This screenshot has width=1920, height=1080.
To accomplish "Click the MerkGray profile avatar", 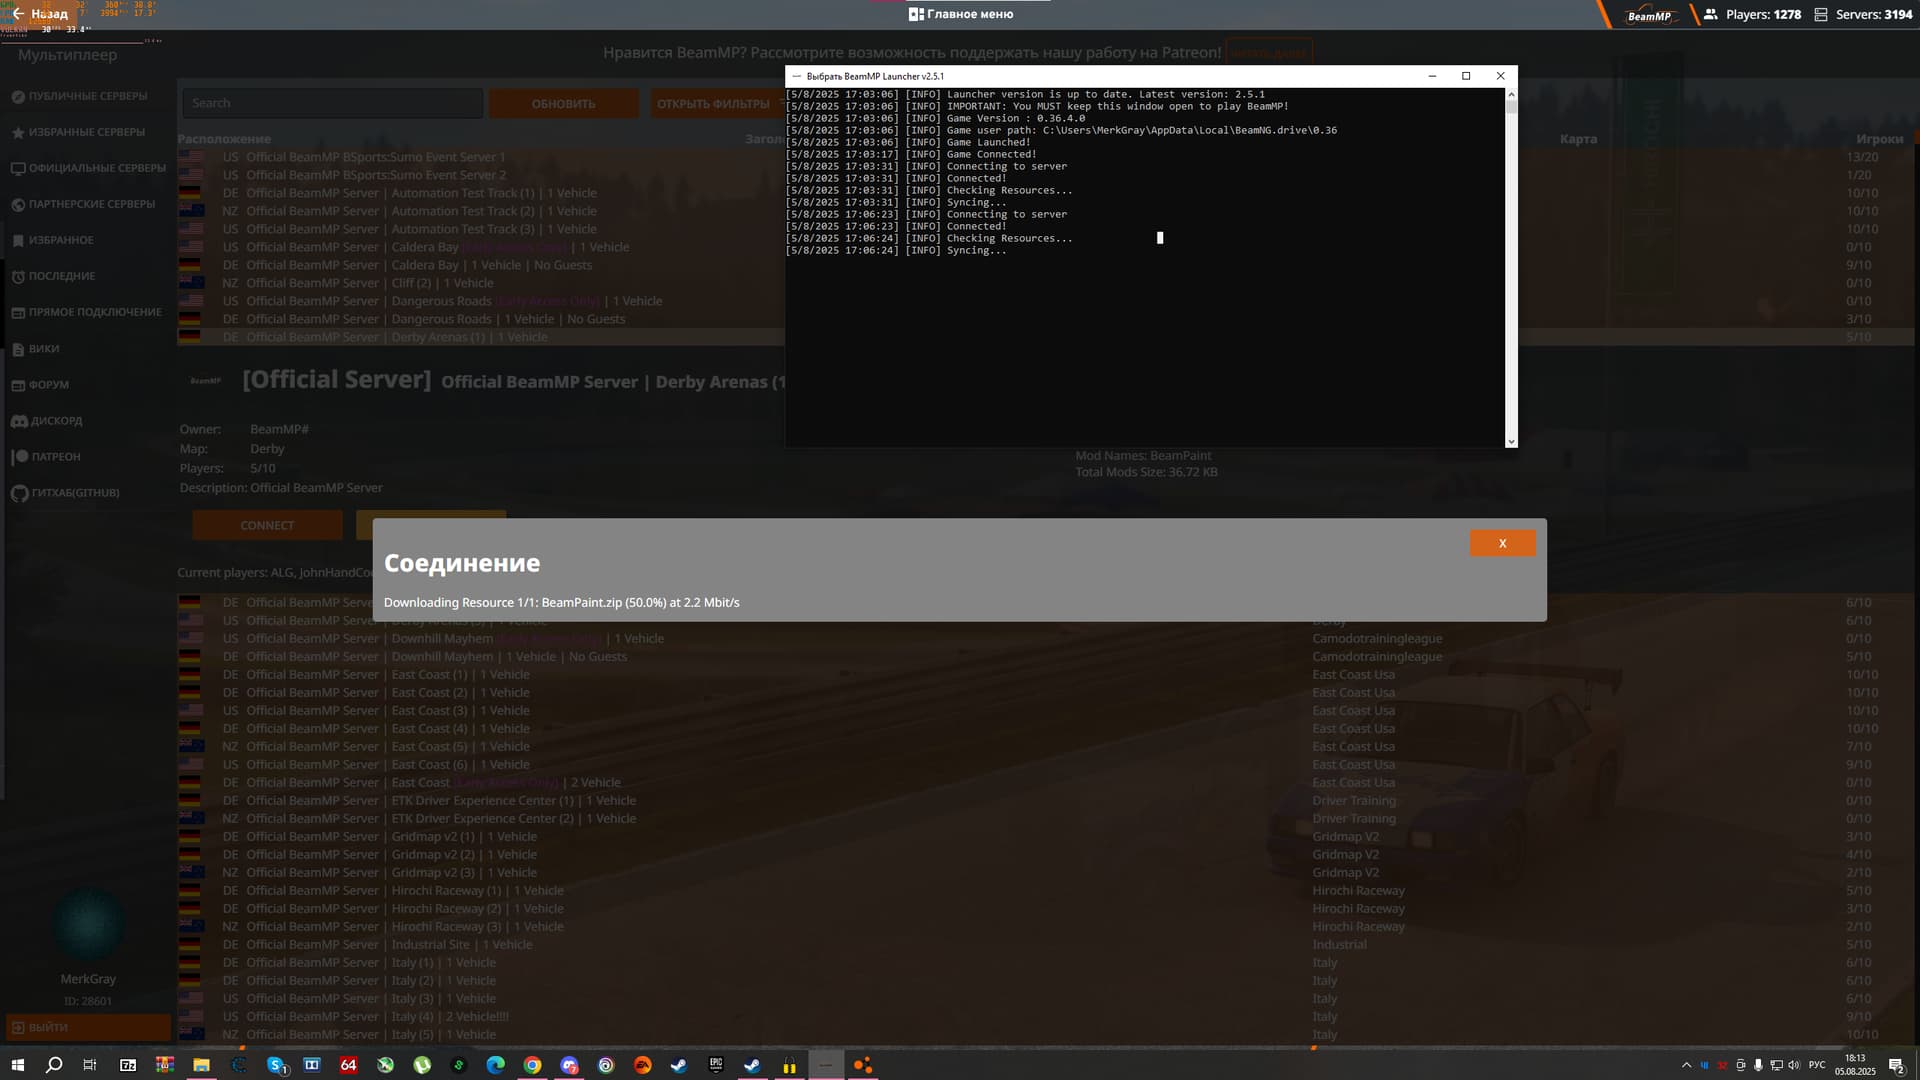I will [x=88, y=924].
